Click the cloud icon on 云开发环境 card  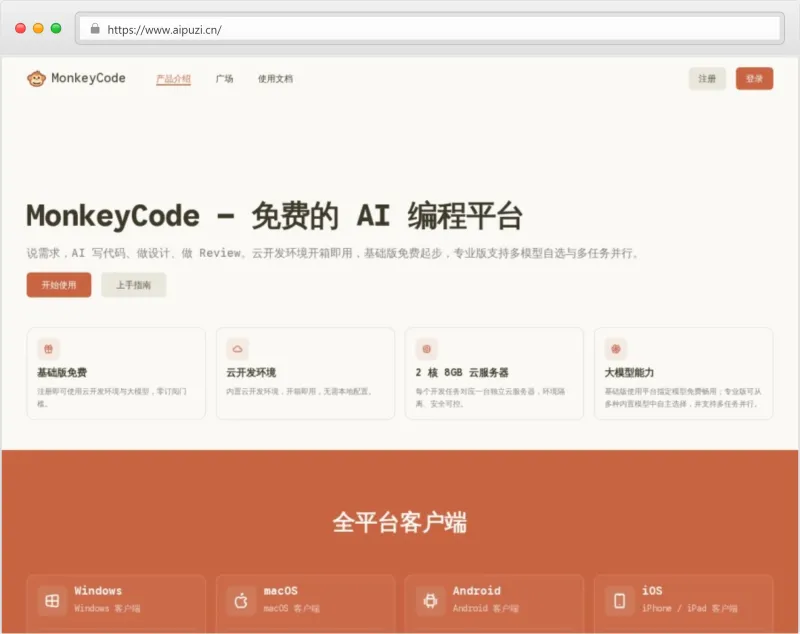(236, 349)
